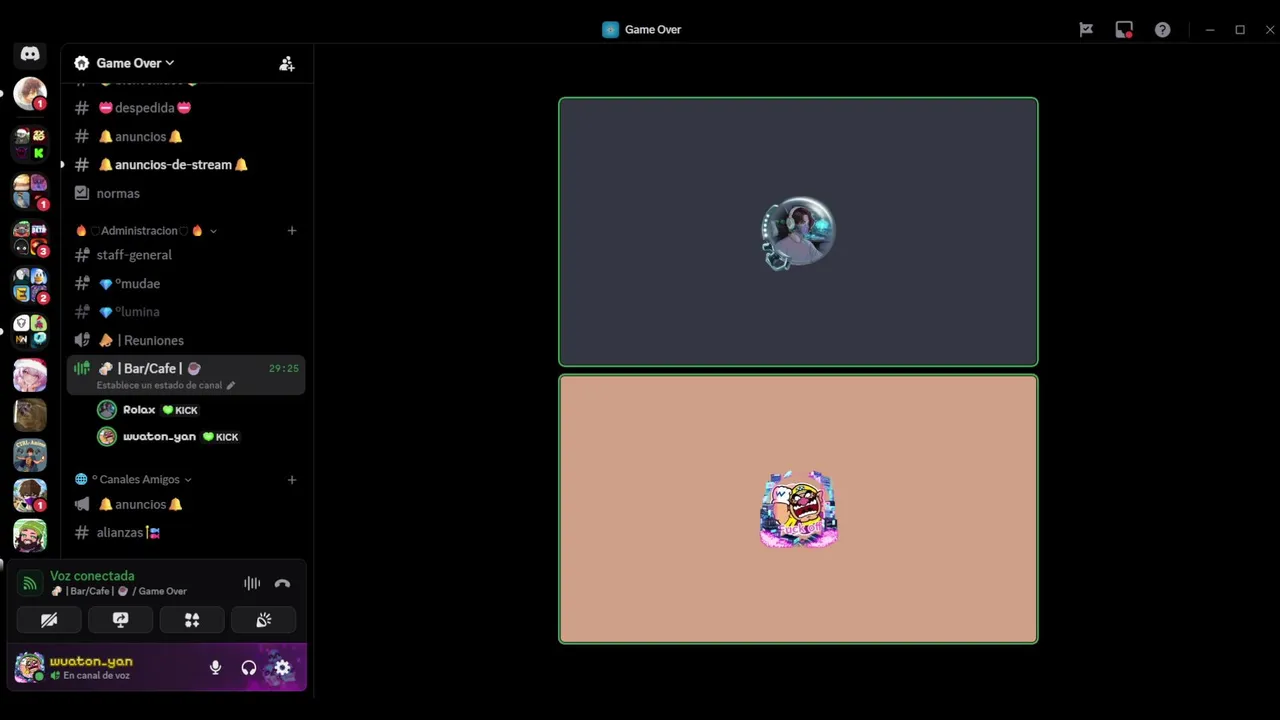Screen dimensions: 1280x720
Task: Disconnect from voice with the hang-up icon
Action: [x=282, y=583]
